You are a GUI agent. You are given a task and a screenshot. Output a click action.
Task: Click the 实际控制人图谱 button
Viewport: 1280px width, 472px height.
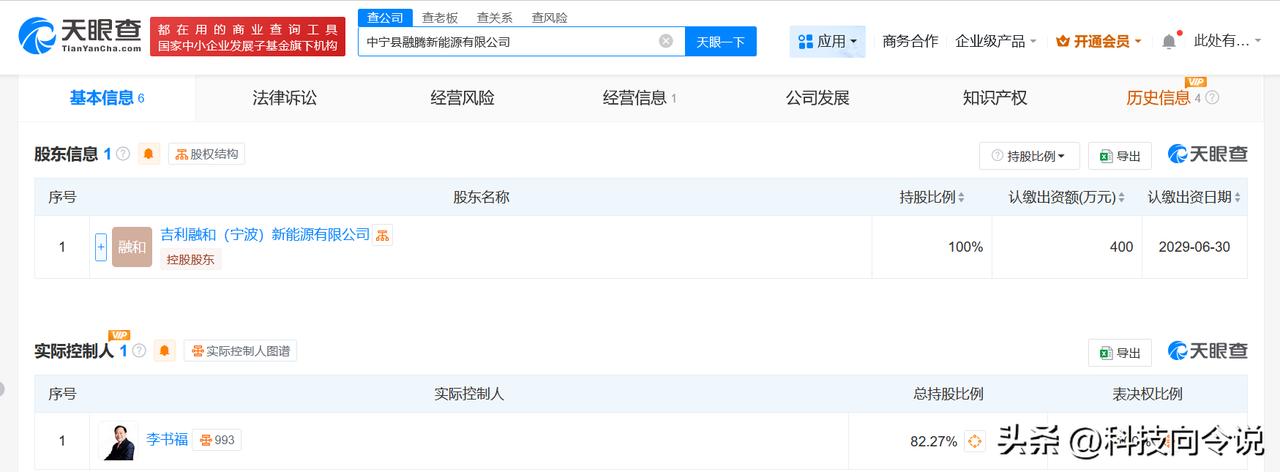pos(240,351)
